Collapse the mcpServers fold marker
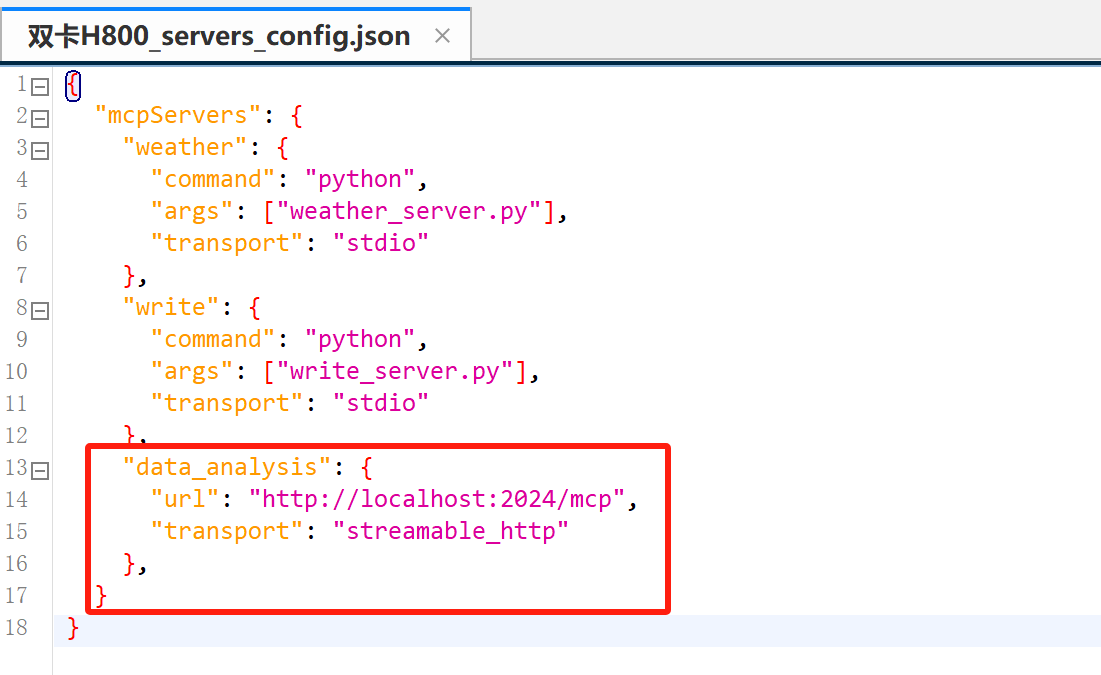Image resolution: width=1101 pixels, height=675 pixels. point(41,118)
